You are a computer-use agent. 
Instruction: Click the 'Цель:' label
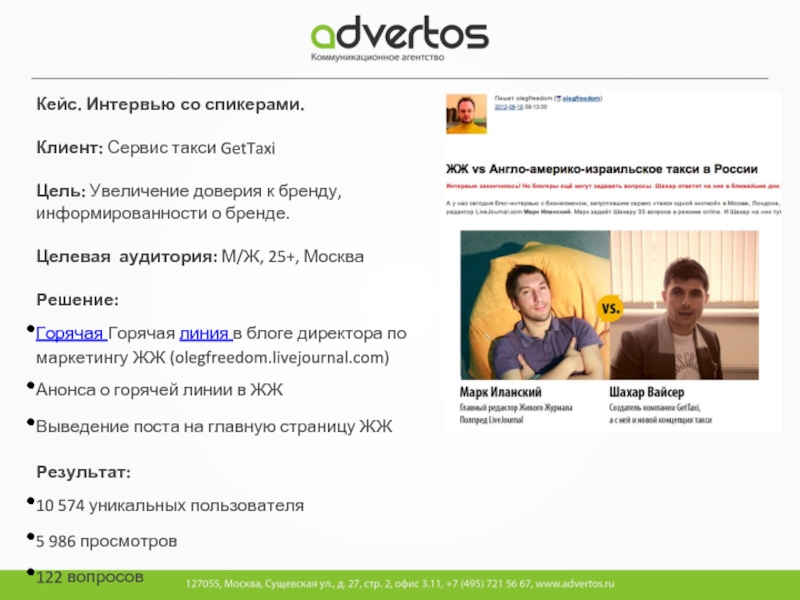point(61,191)
